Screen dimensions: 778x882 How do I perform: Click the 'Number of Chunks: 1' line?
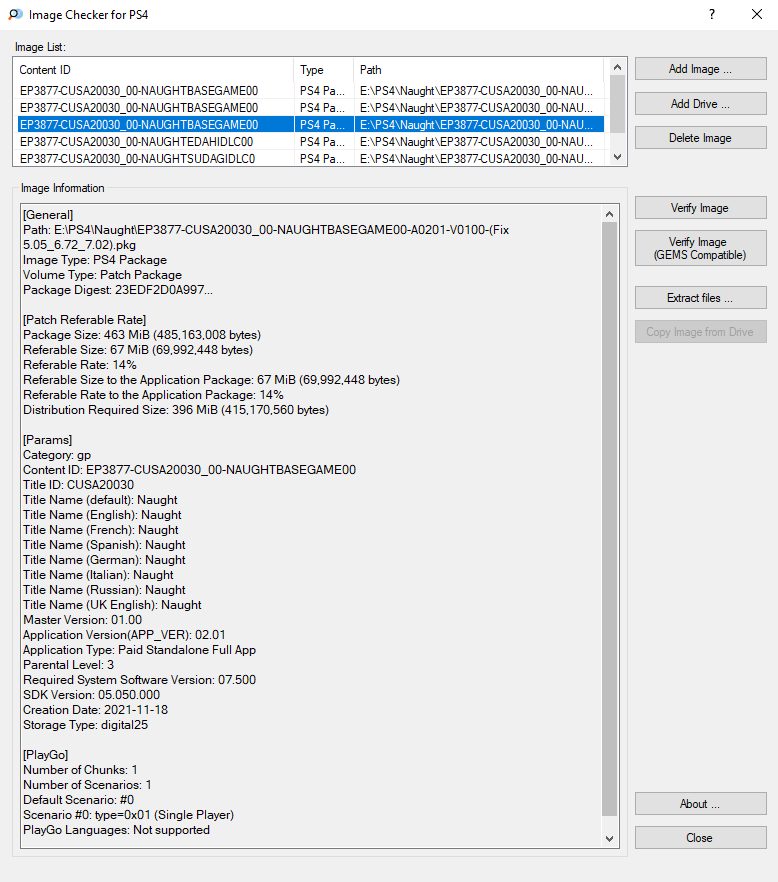[x=80, y=770]
